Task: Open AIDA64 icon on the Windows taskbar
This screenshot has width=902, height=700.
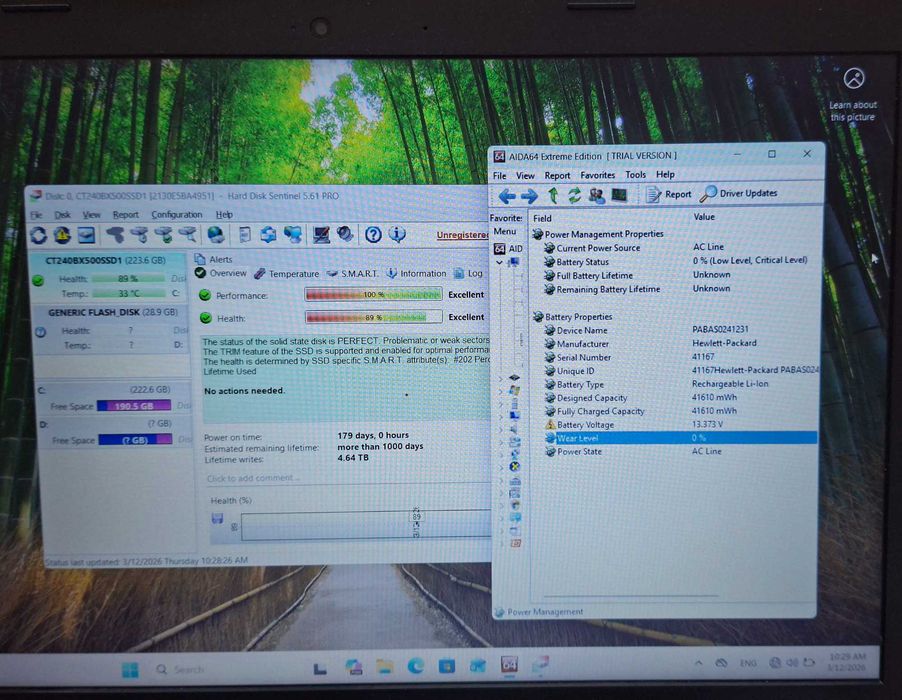Action: coord(509,665)
